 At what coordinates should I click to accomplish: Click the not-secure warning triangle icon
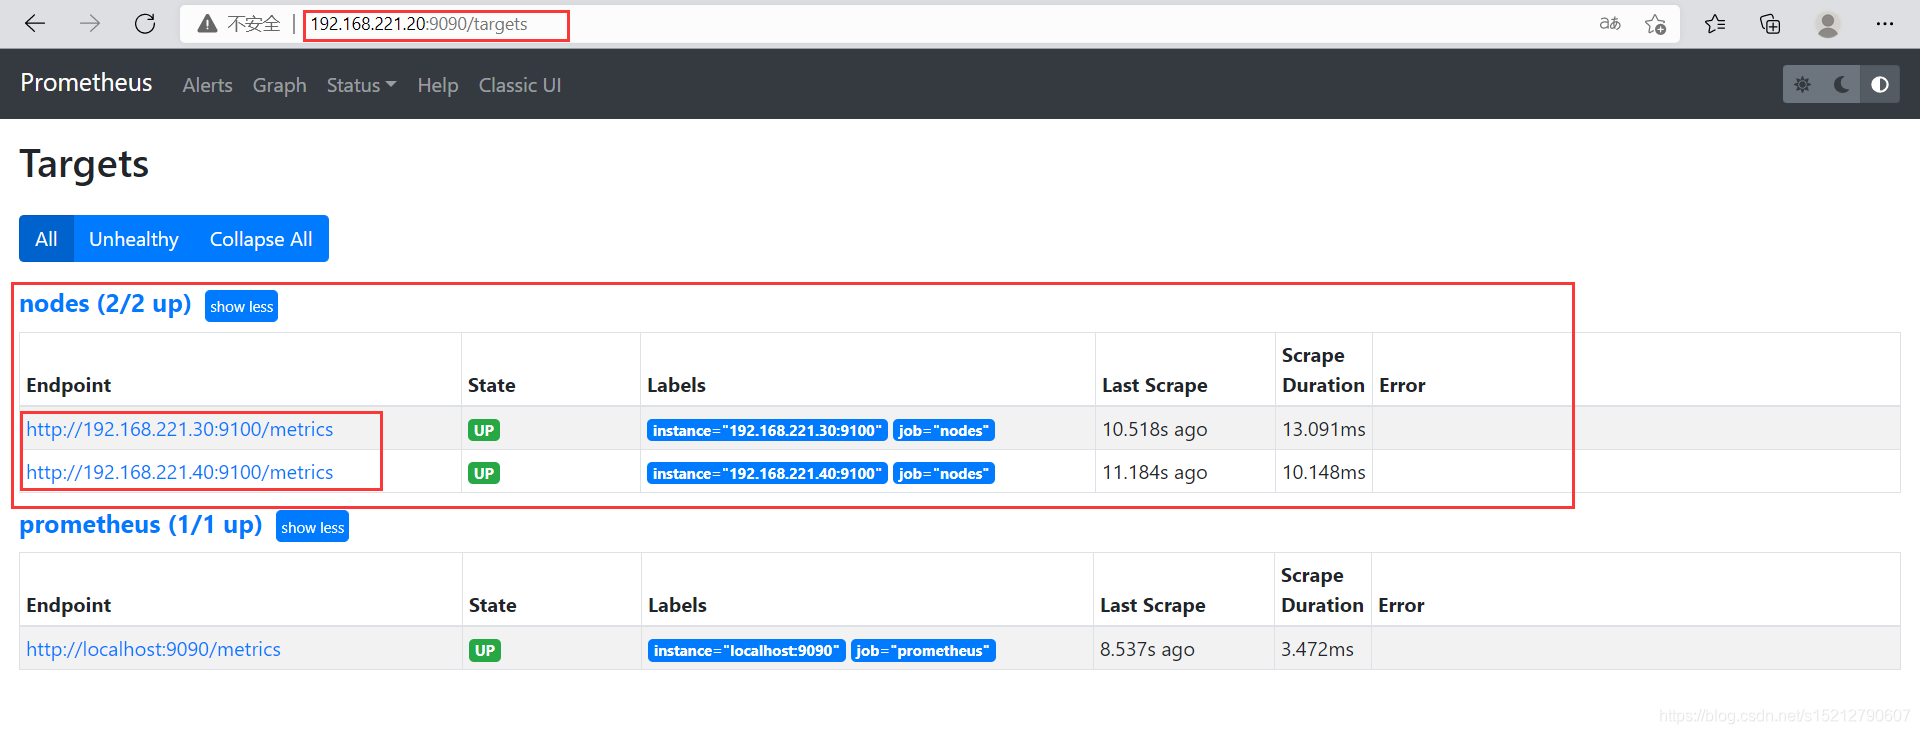coord(207,24)
